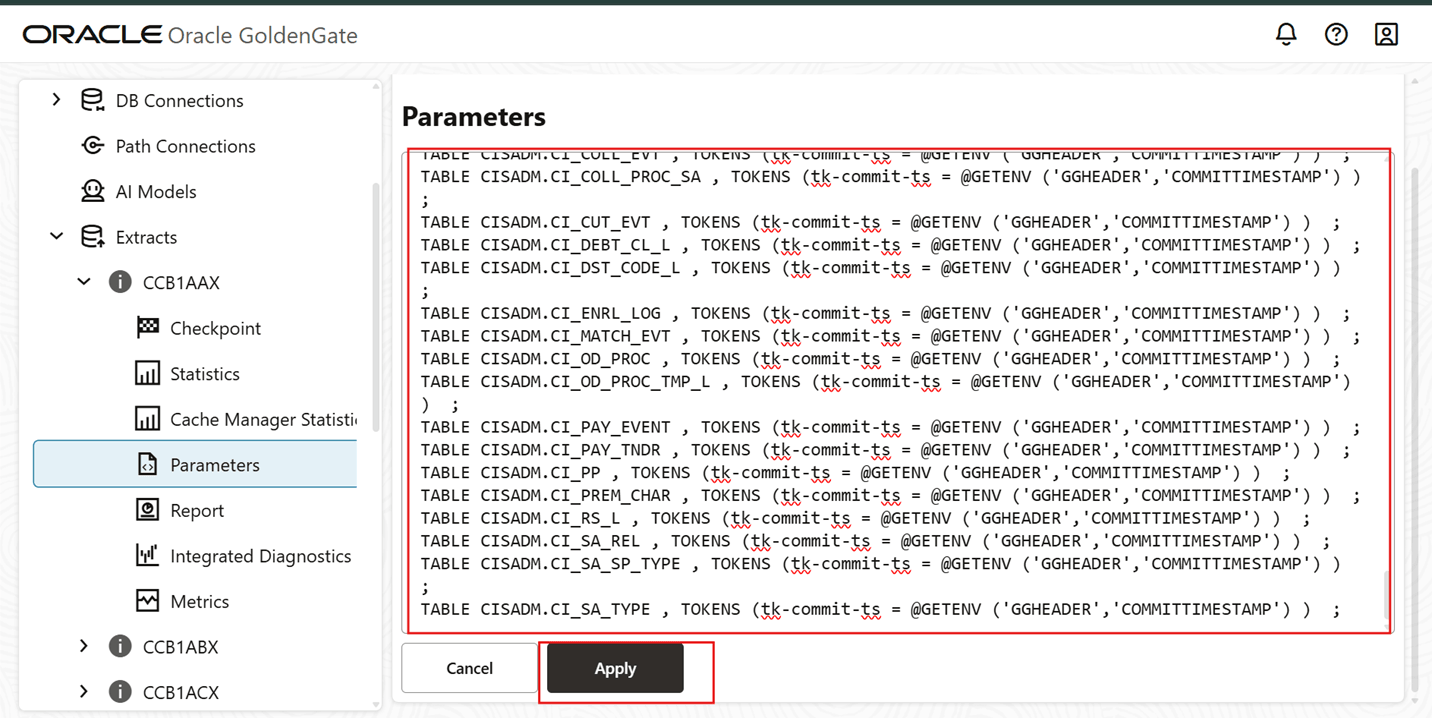Open the Report icon
This screenshot has width=1432, height=718.
coord(148,510)
